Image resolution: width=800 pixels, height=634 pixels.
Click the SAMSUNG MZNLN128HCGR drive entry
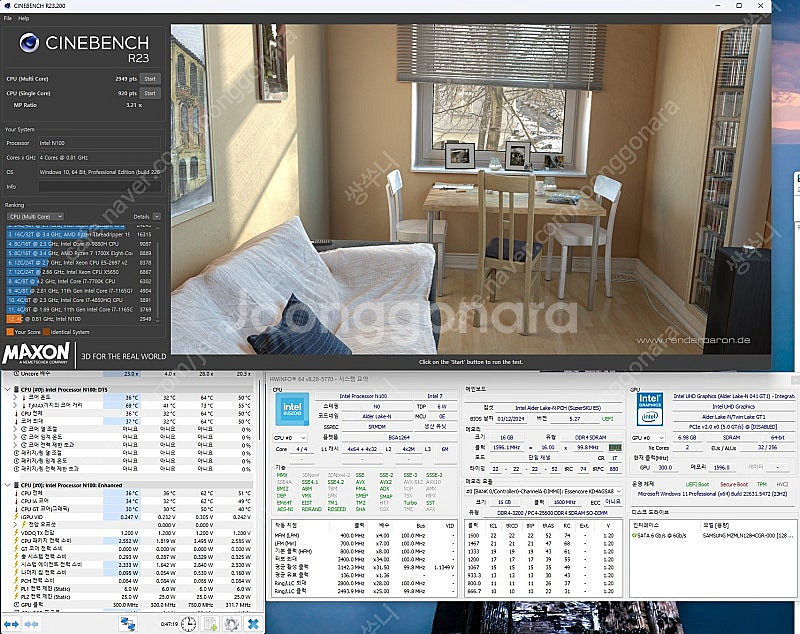tap(747, 536)
